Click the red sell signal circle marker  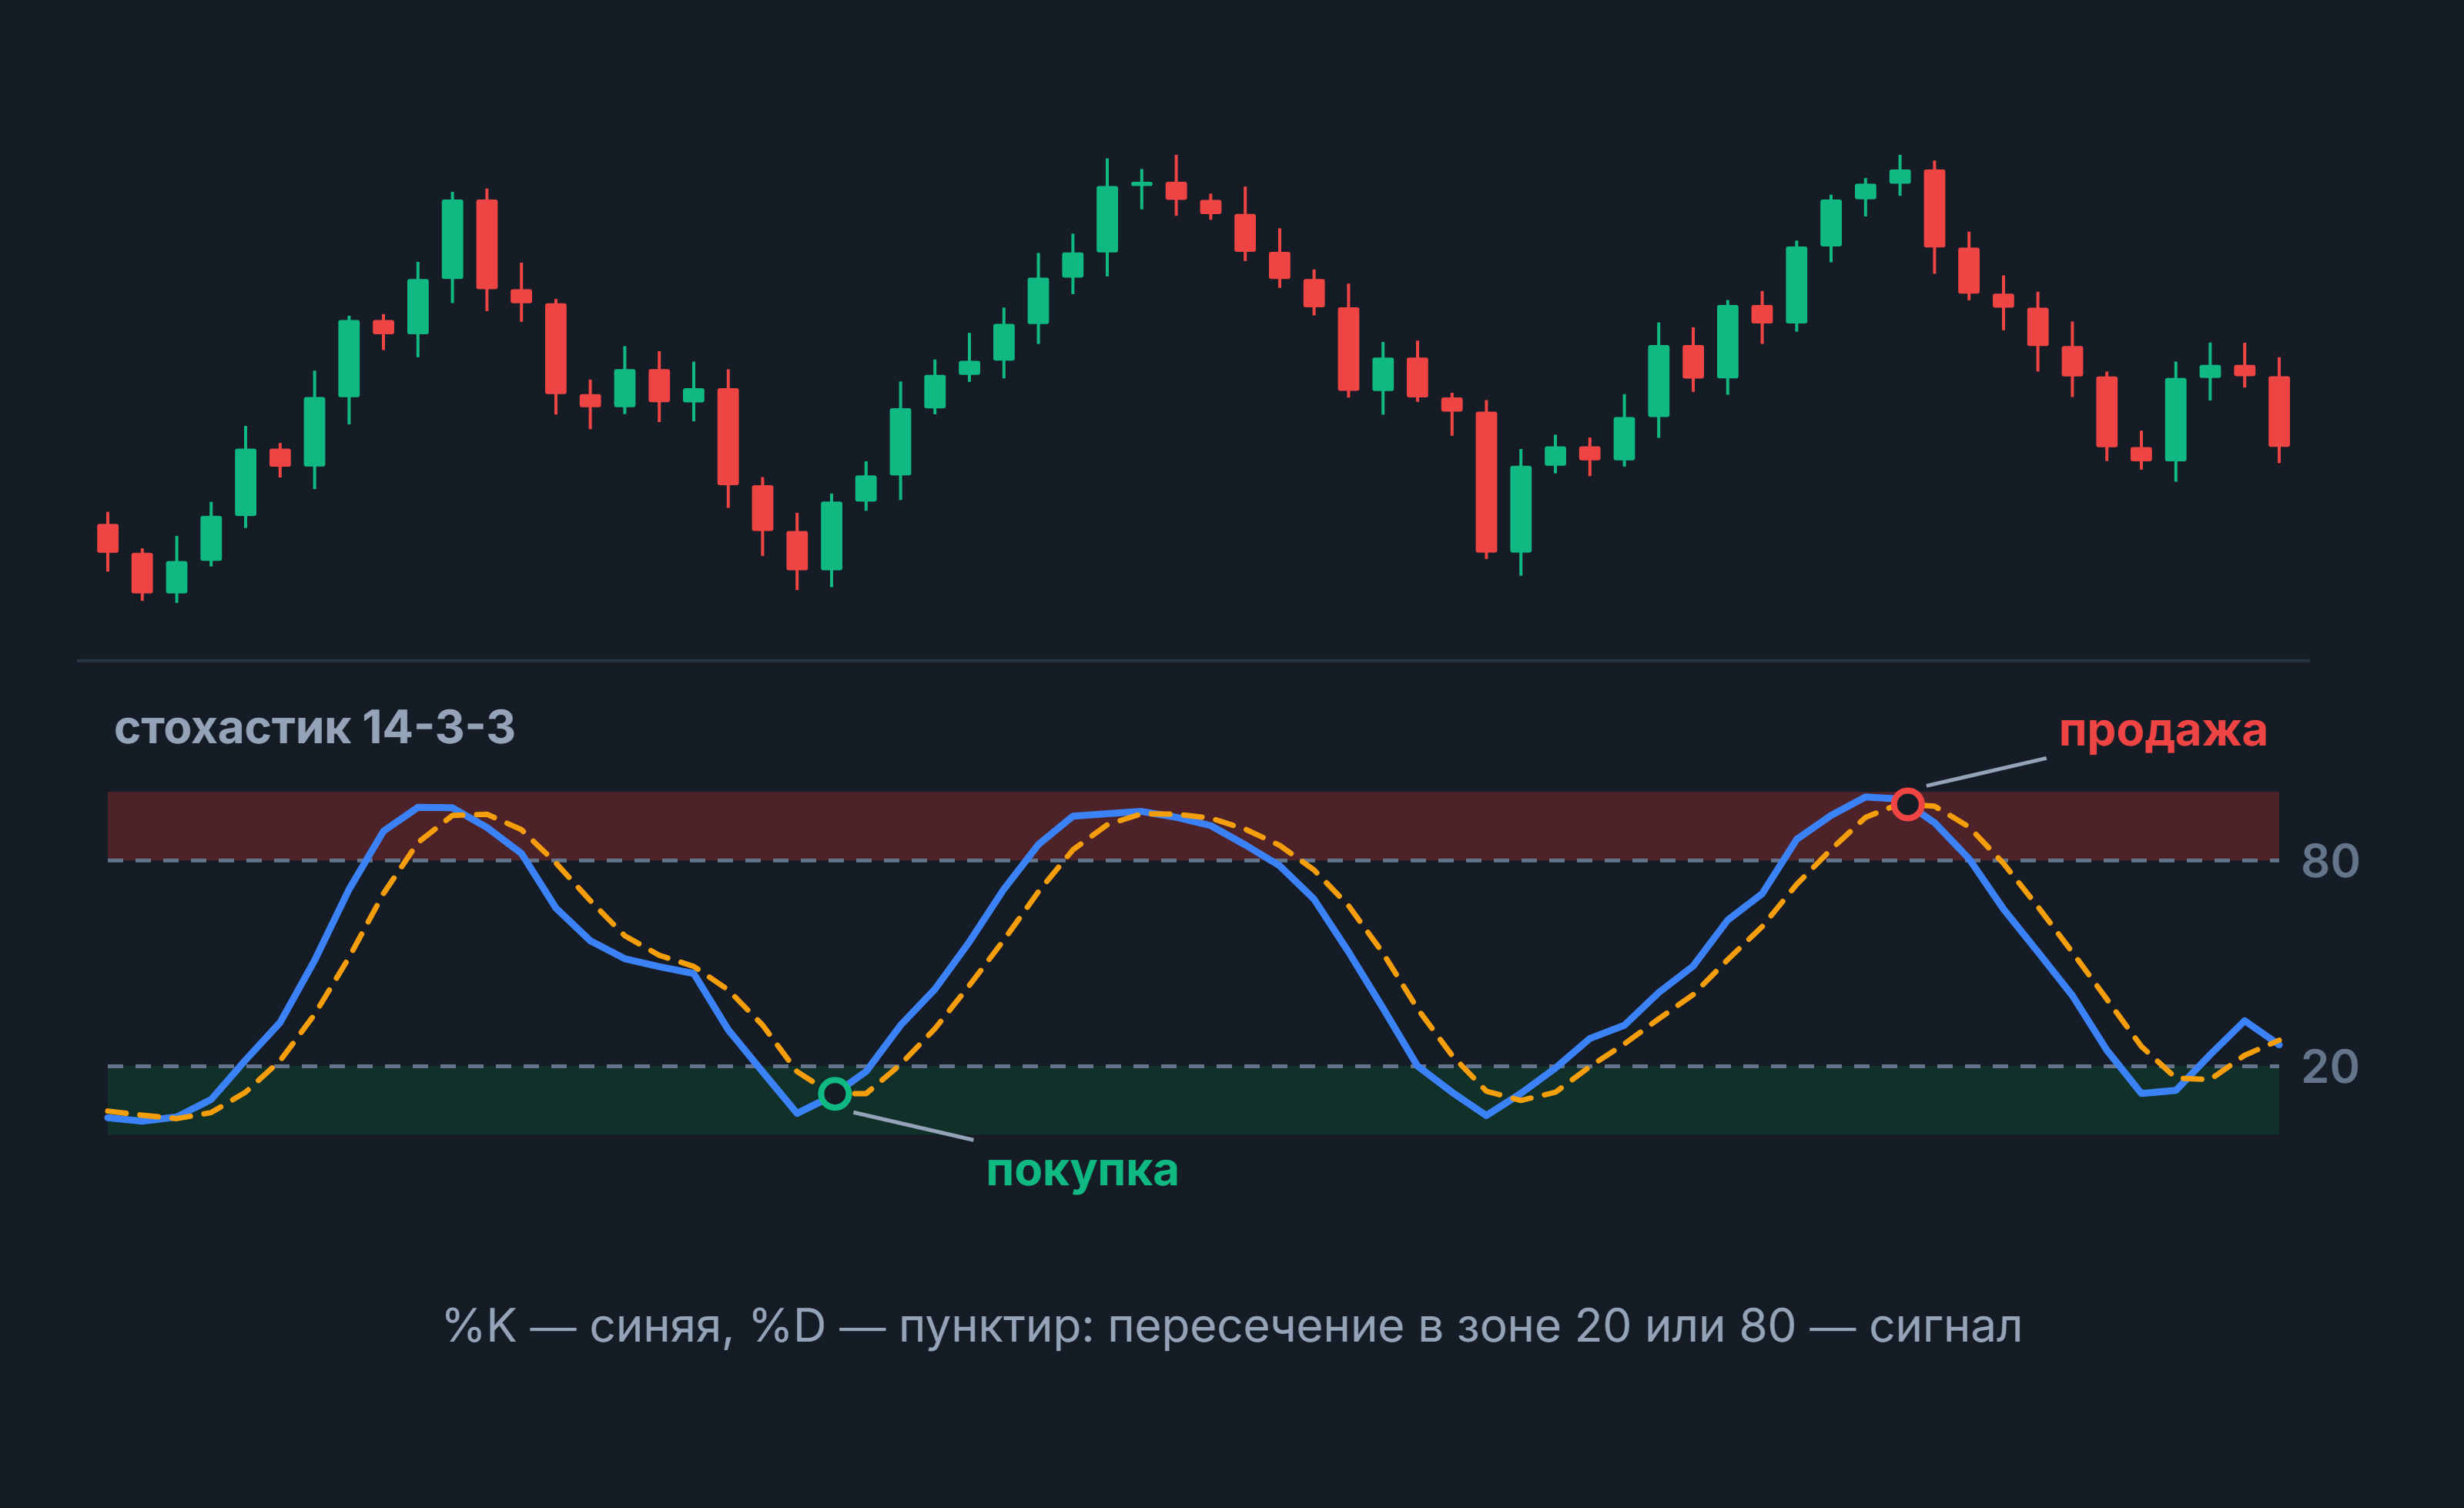pos(1908,804)
